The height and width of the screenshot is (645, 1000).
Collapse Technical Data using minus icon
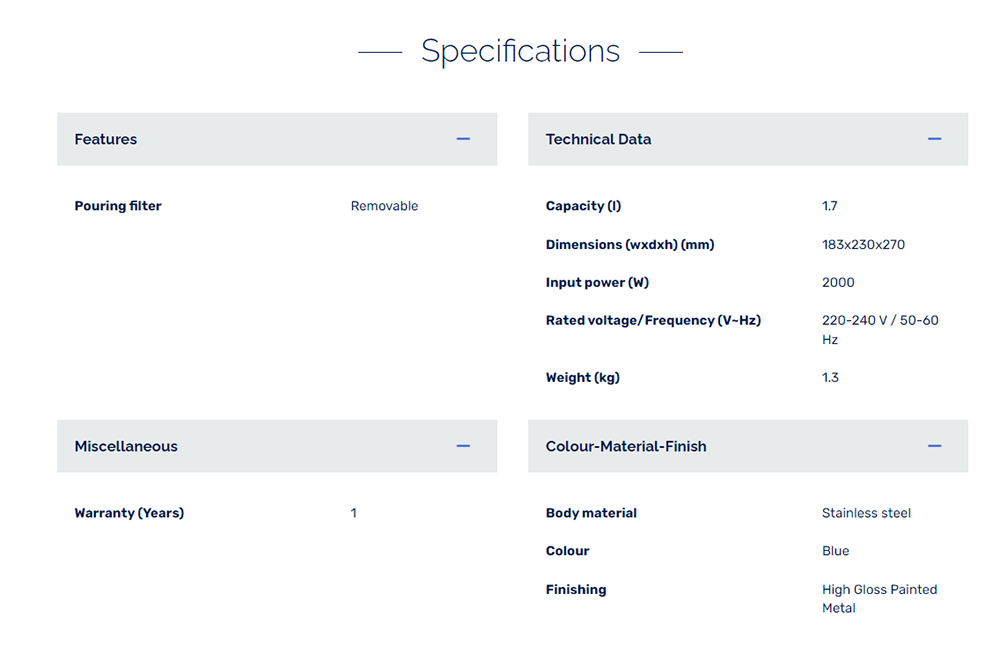[934, 139]
